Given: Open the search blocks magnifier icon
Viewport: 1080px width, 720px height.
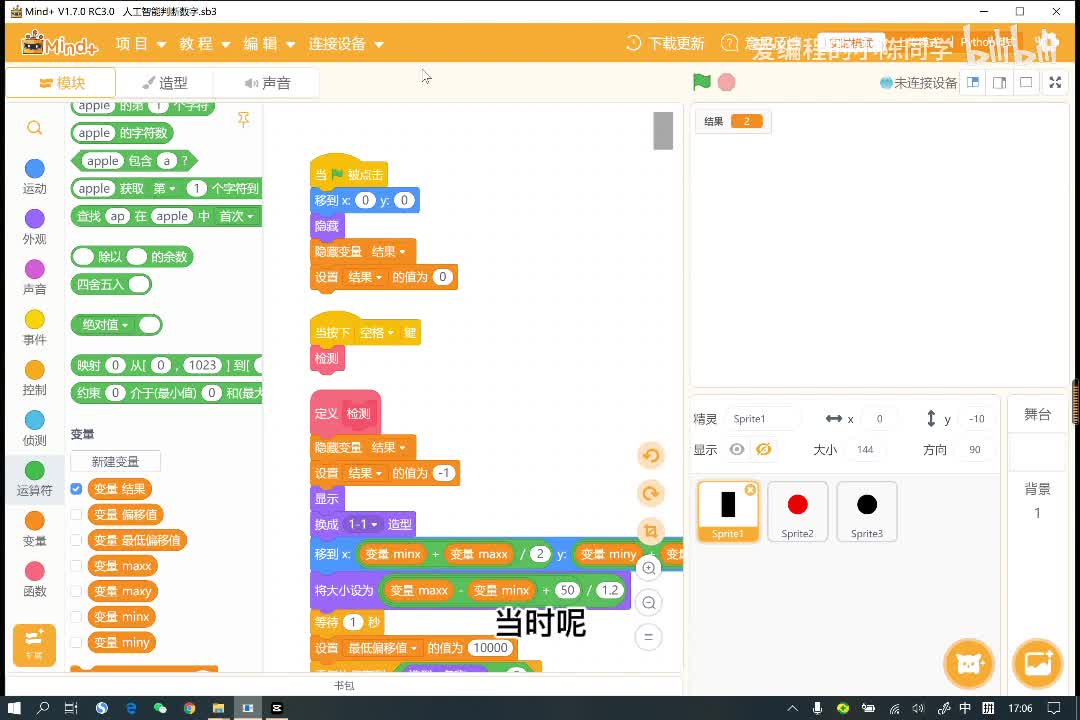Looking at the screenshot, I should pos(34,128).
